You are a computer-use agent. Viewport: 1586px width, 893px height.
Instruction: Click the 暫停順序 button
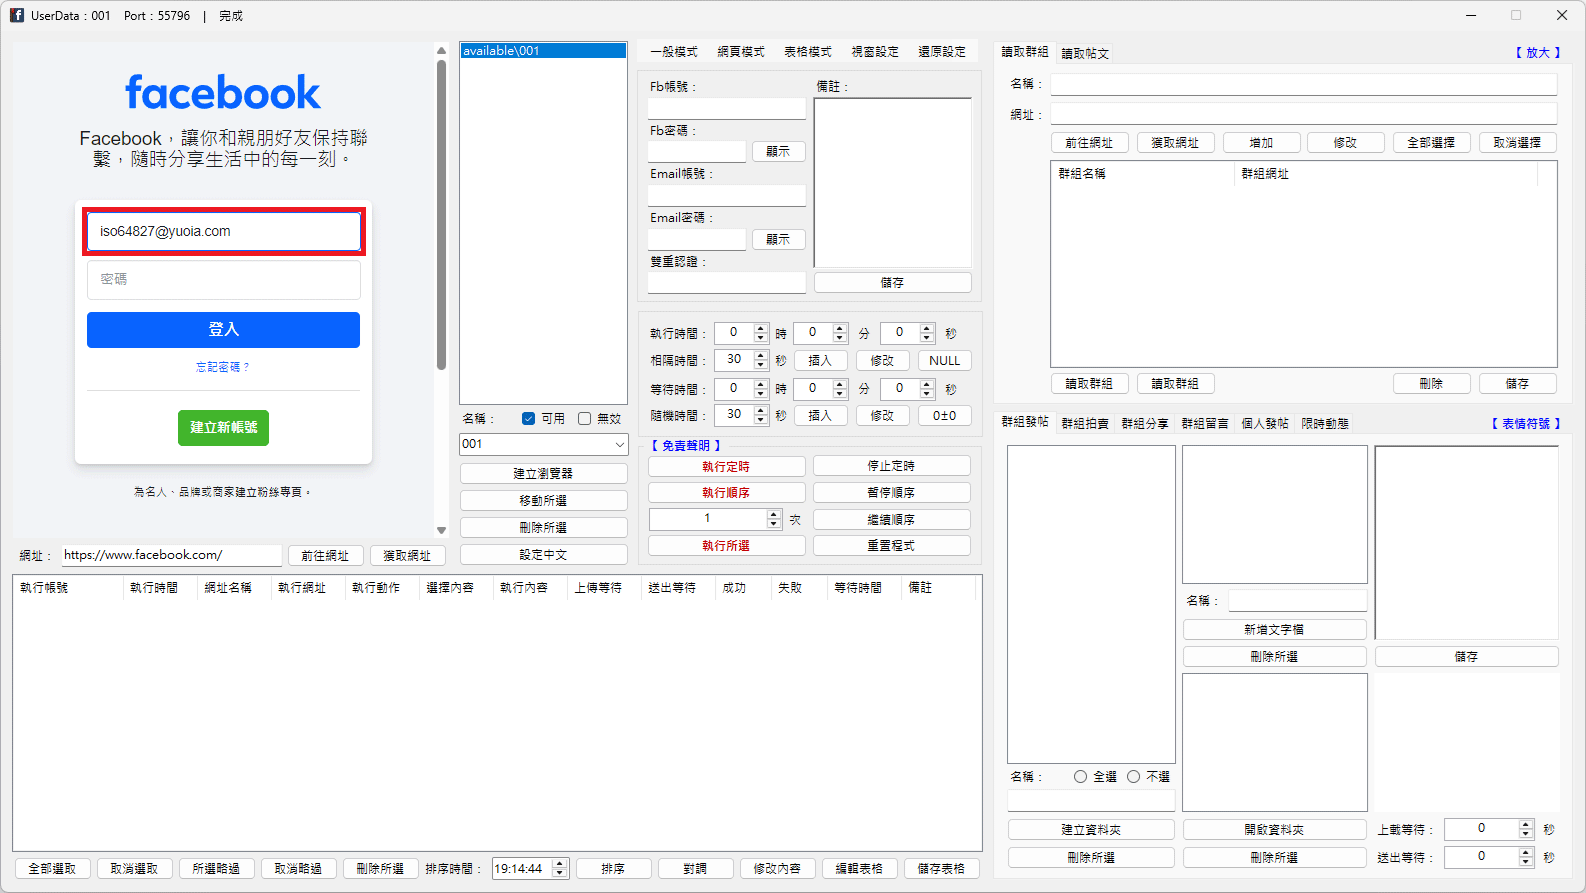pos(891,493)
